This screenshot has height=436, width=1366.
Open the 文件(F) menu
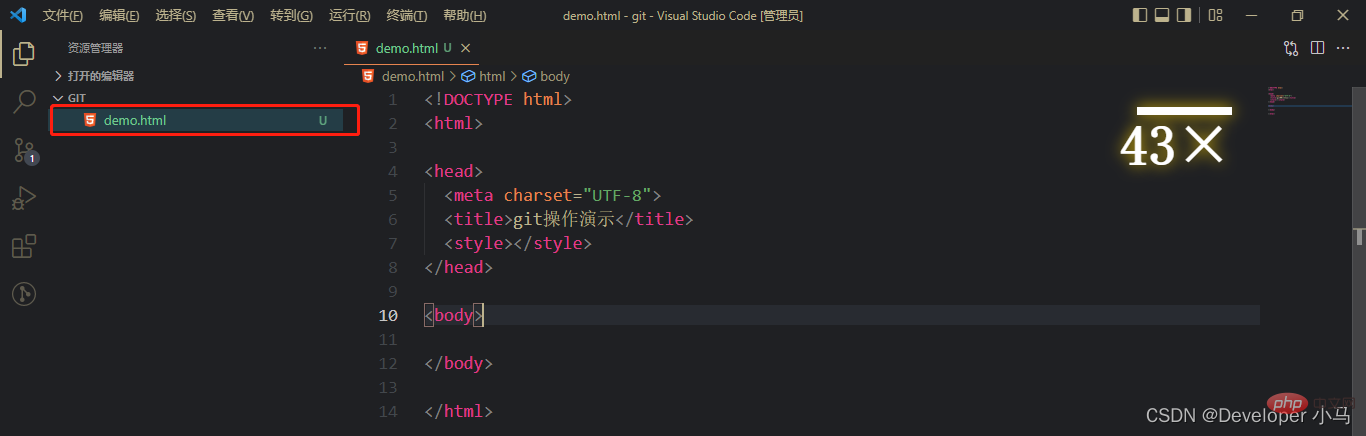coord(63,16)
